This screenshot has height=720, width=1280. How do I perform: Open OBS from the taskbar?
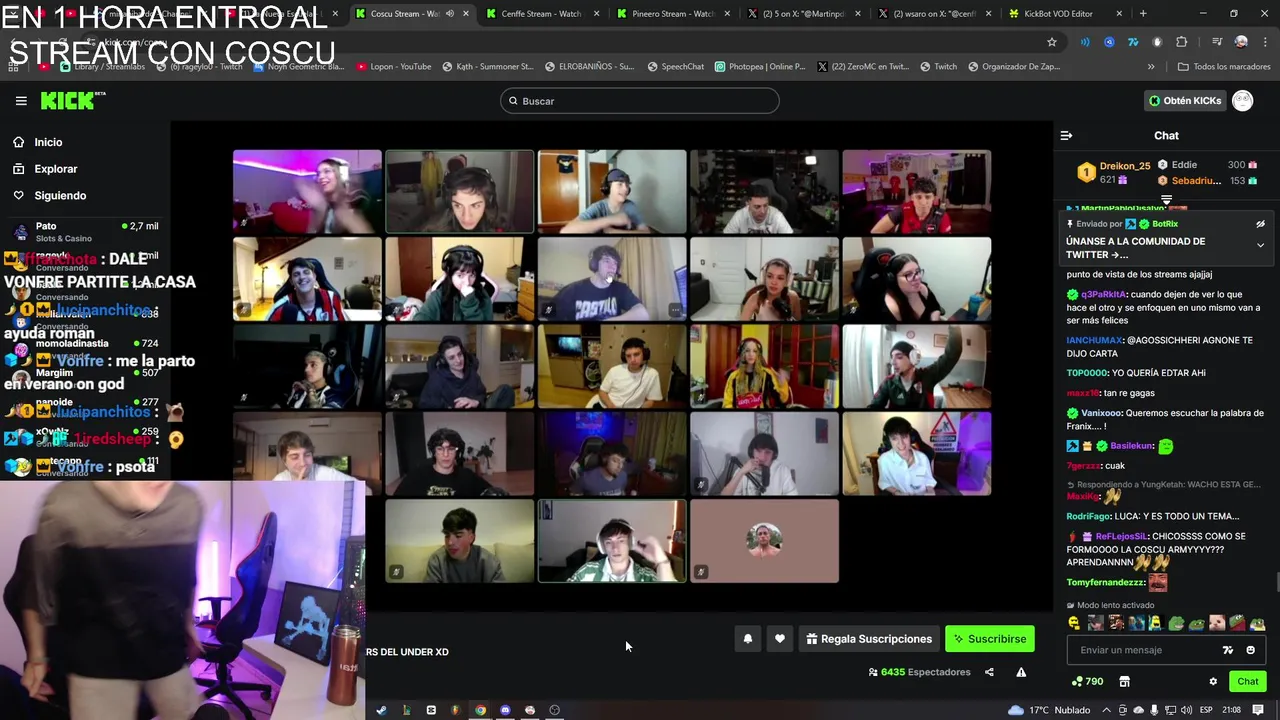pyautogui.click(x=555, y=710)
